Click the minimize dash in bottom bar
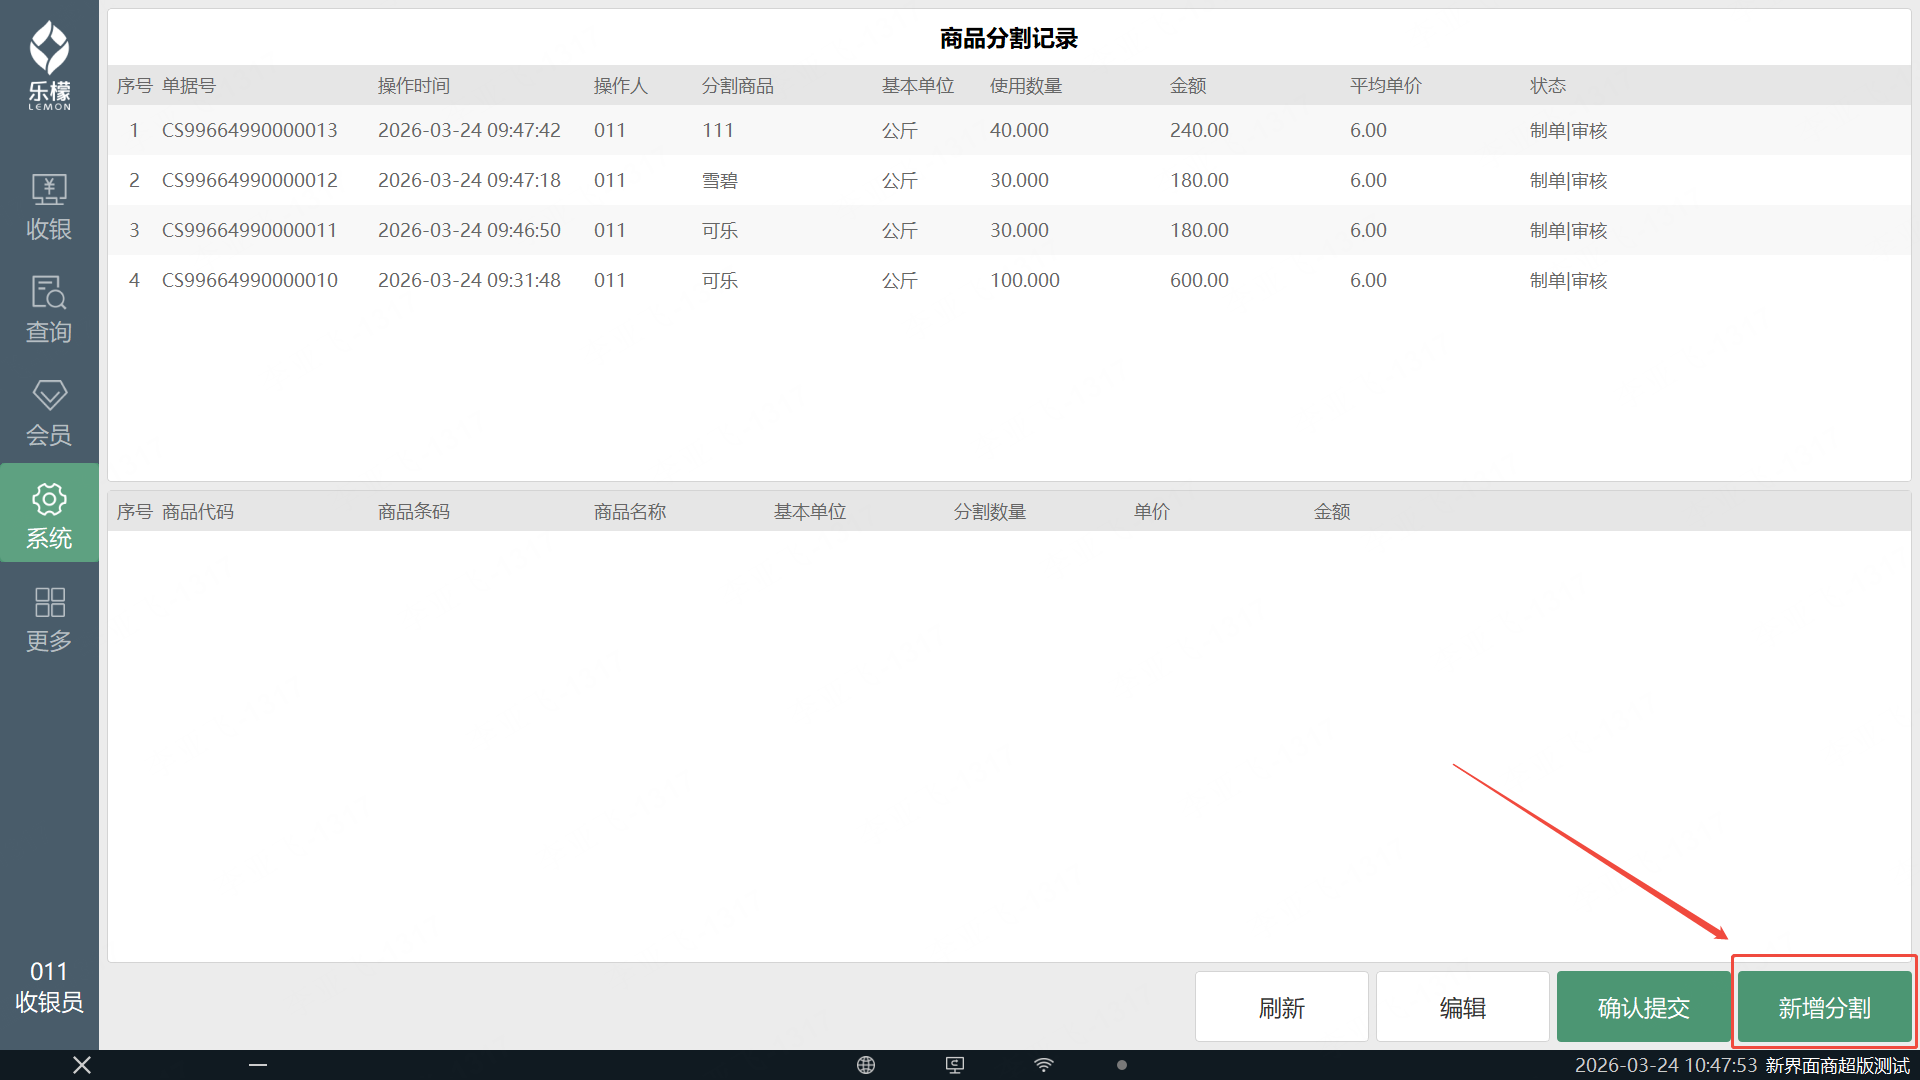Image resolution: width=1920 pixels, height=1080 pixels. 258,1065
